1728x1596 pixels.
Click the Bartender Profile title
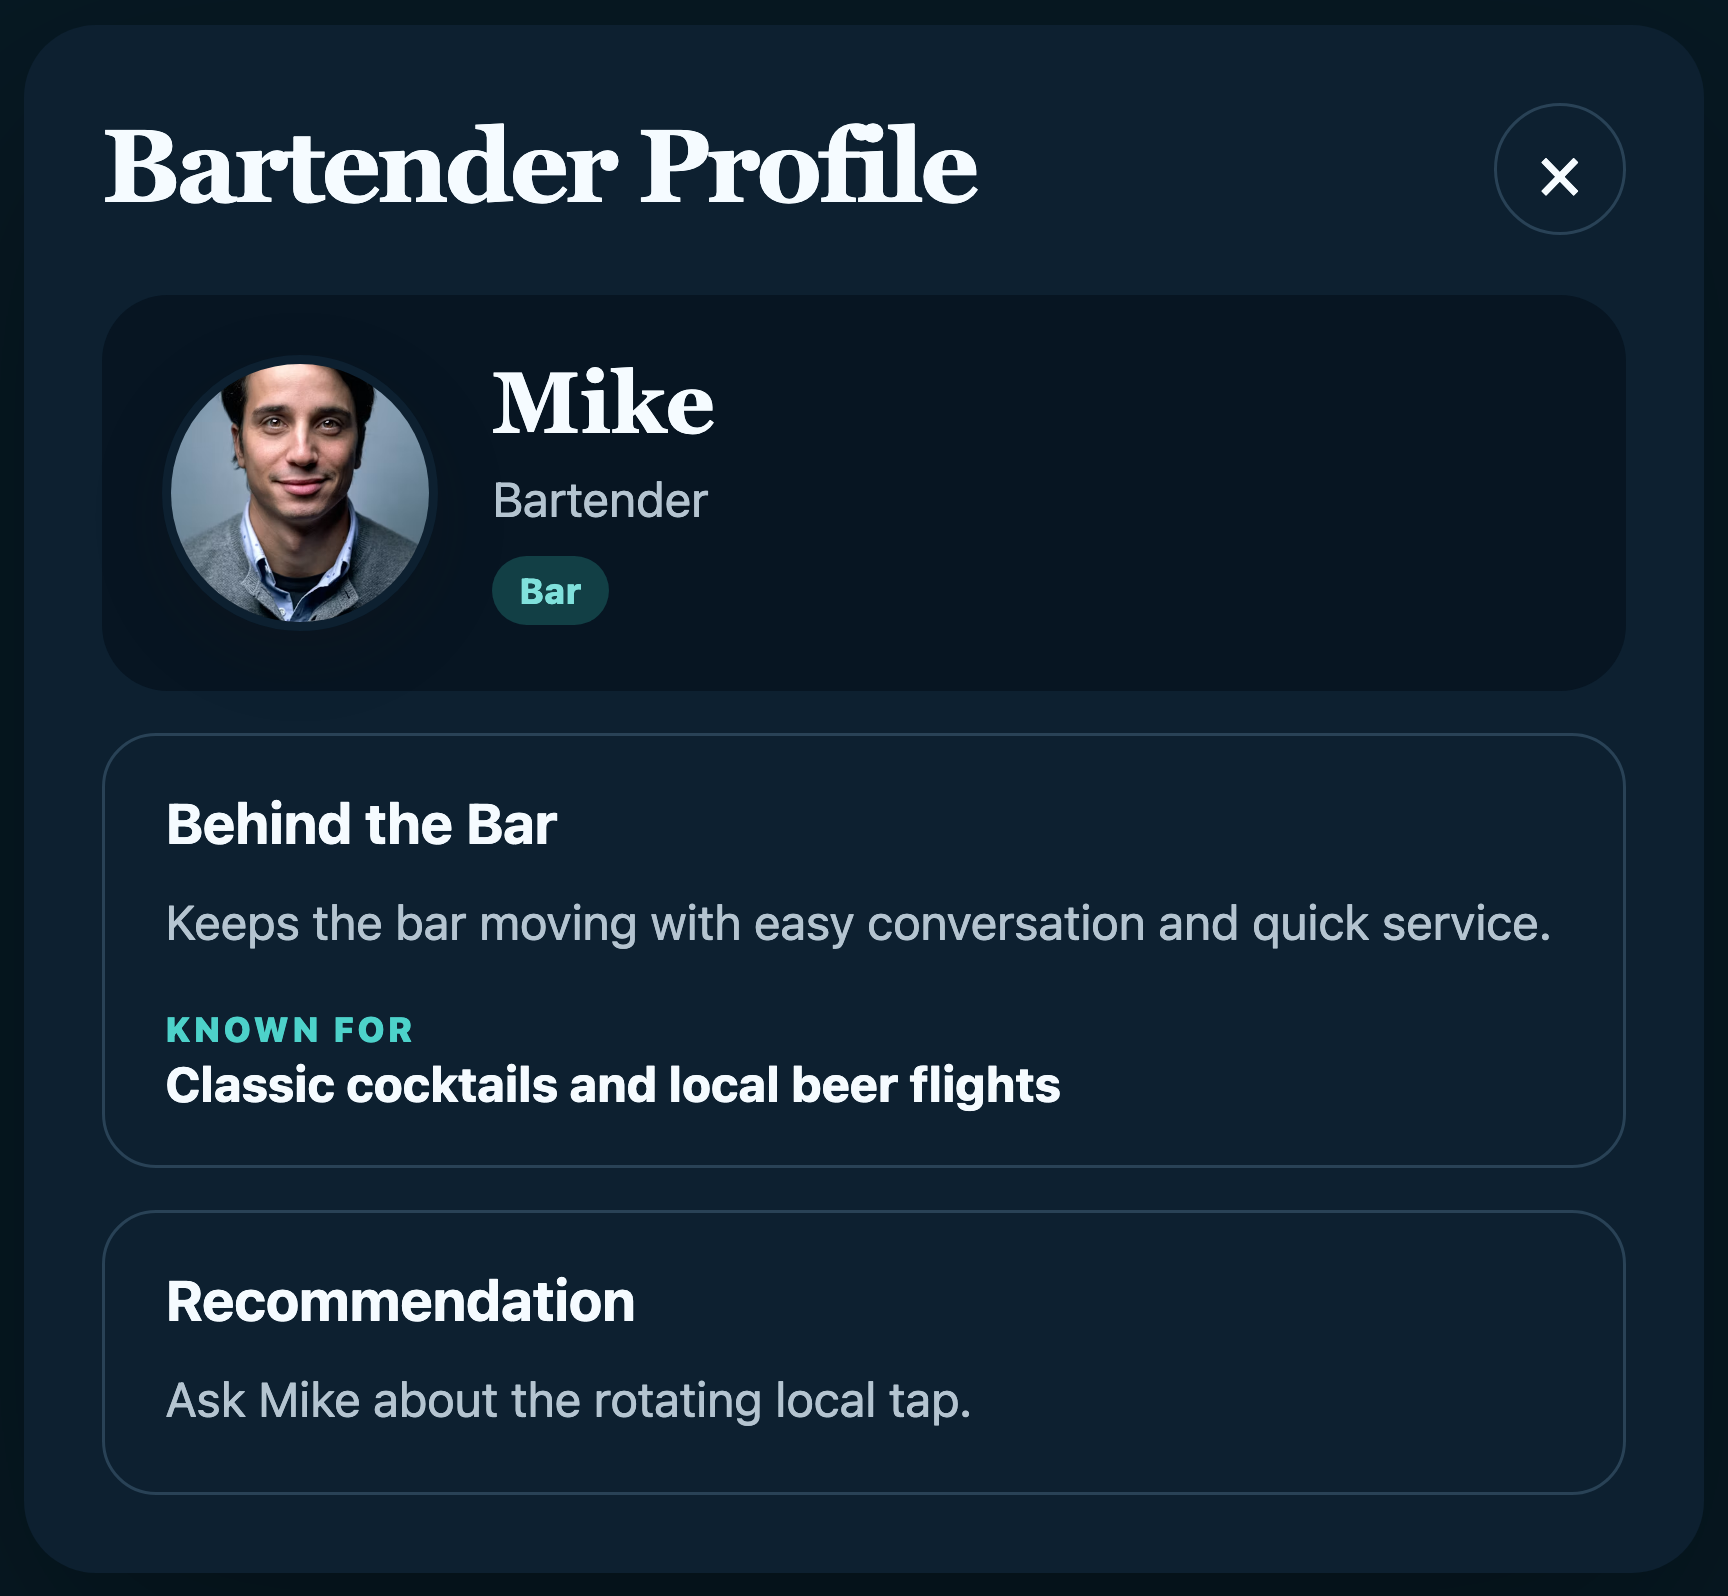click(541, 166)
